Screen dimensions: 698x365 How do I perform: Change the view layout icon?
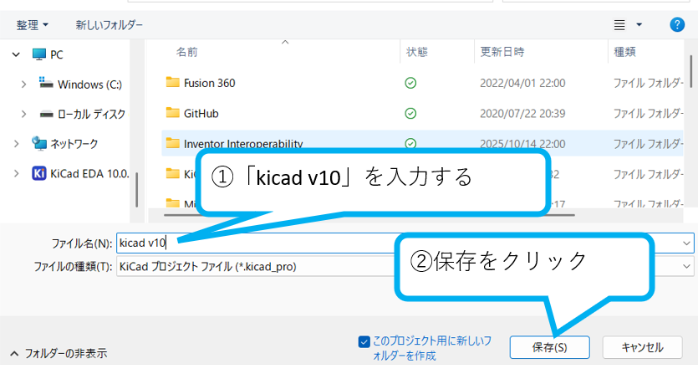[619, 25]
